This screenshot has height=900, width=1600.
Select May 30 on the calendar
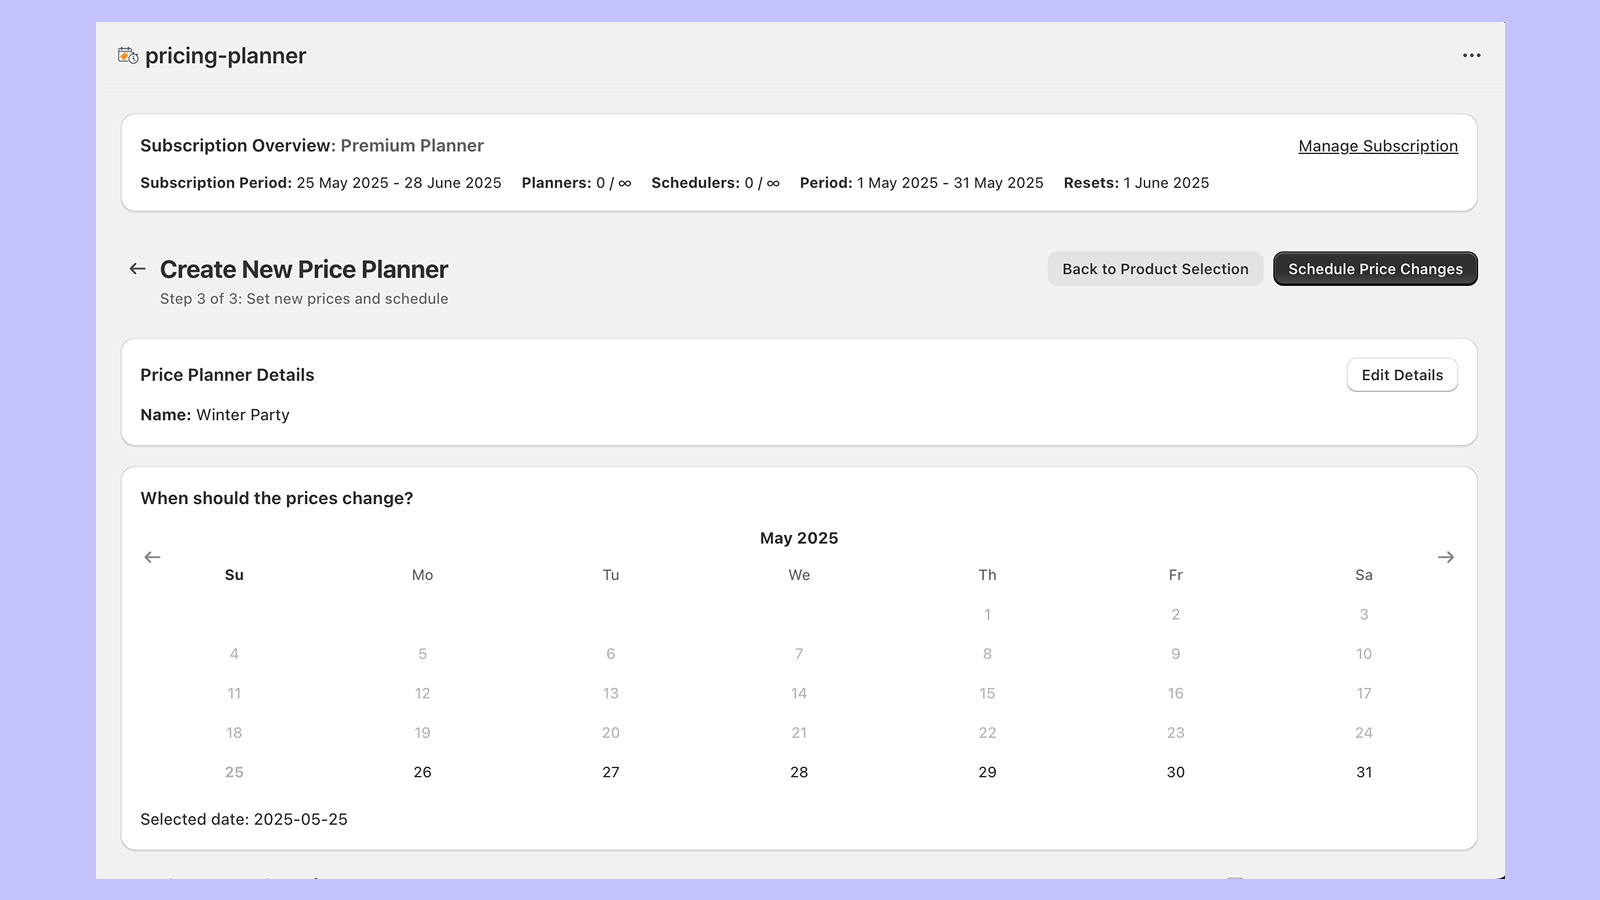[1175, 771]
